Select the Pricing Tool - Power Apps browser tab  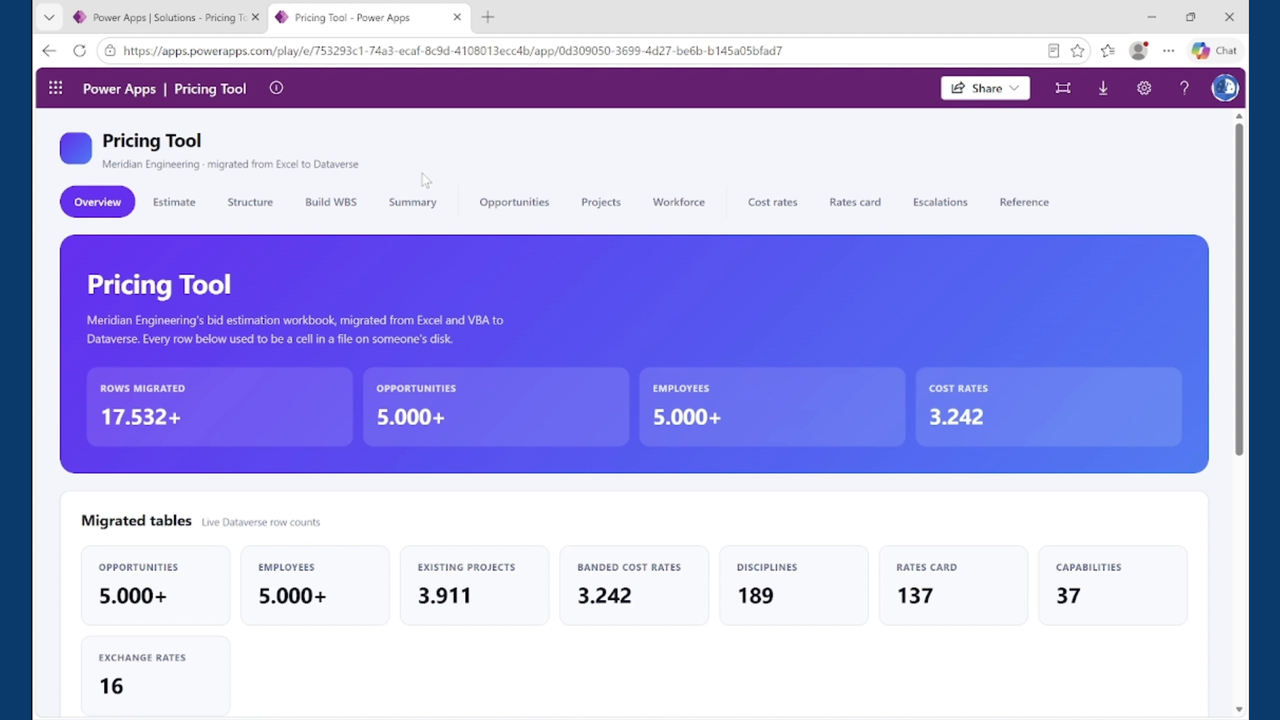click(x=369, y=17)
